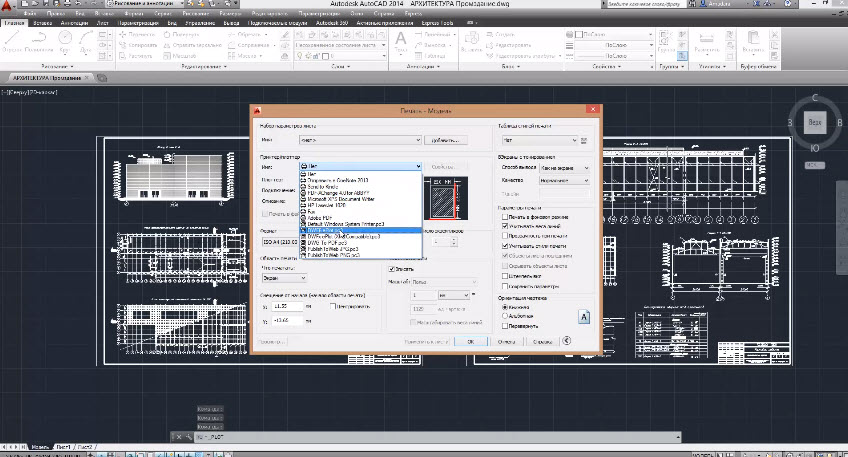
Task: Click the paper orientation preview icon
Action: (583, 316)
